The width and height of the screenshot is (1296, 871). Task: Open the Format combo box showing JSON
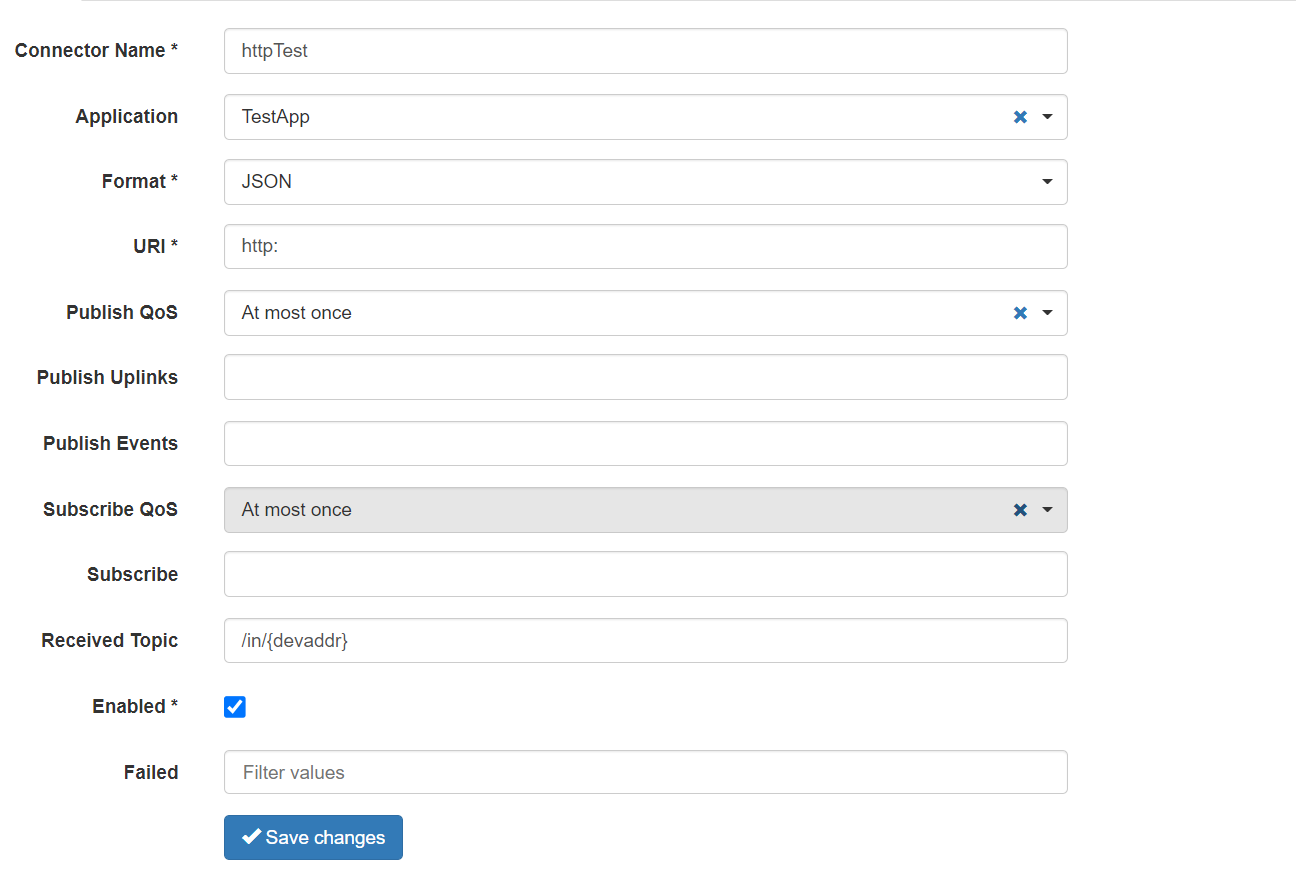point(645,182)
